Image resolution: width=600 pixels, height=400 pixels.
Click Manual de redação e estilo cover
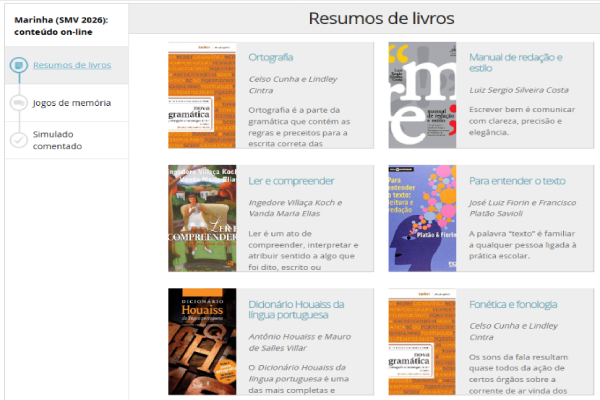pyautogui.click(x=422, y=95)
